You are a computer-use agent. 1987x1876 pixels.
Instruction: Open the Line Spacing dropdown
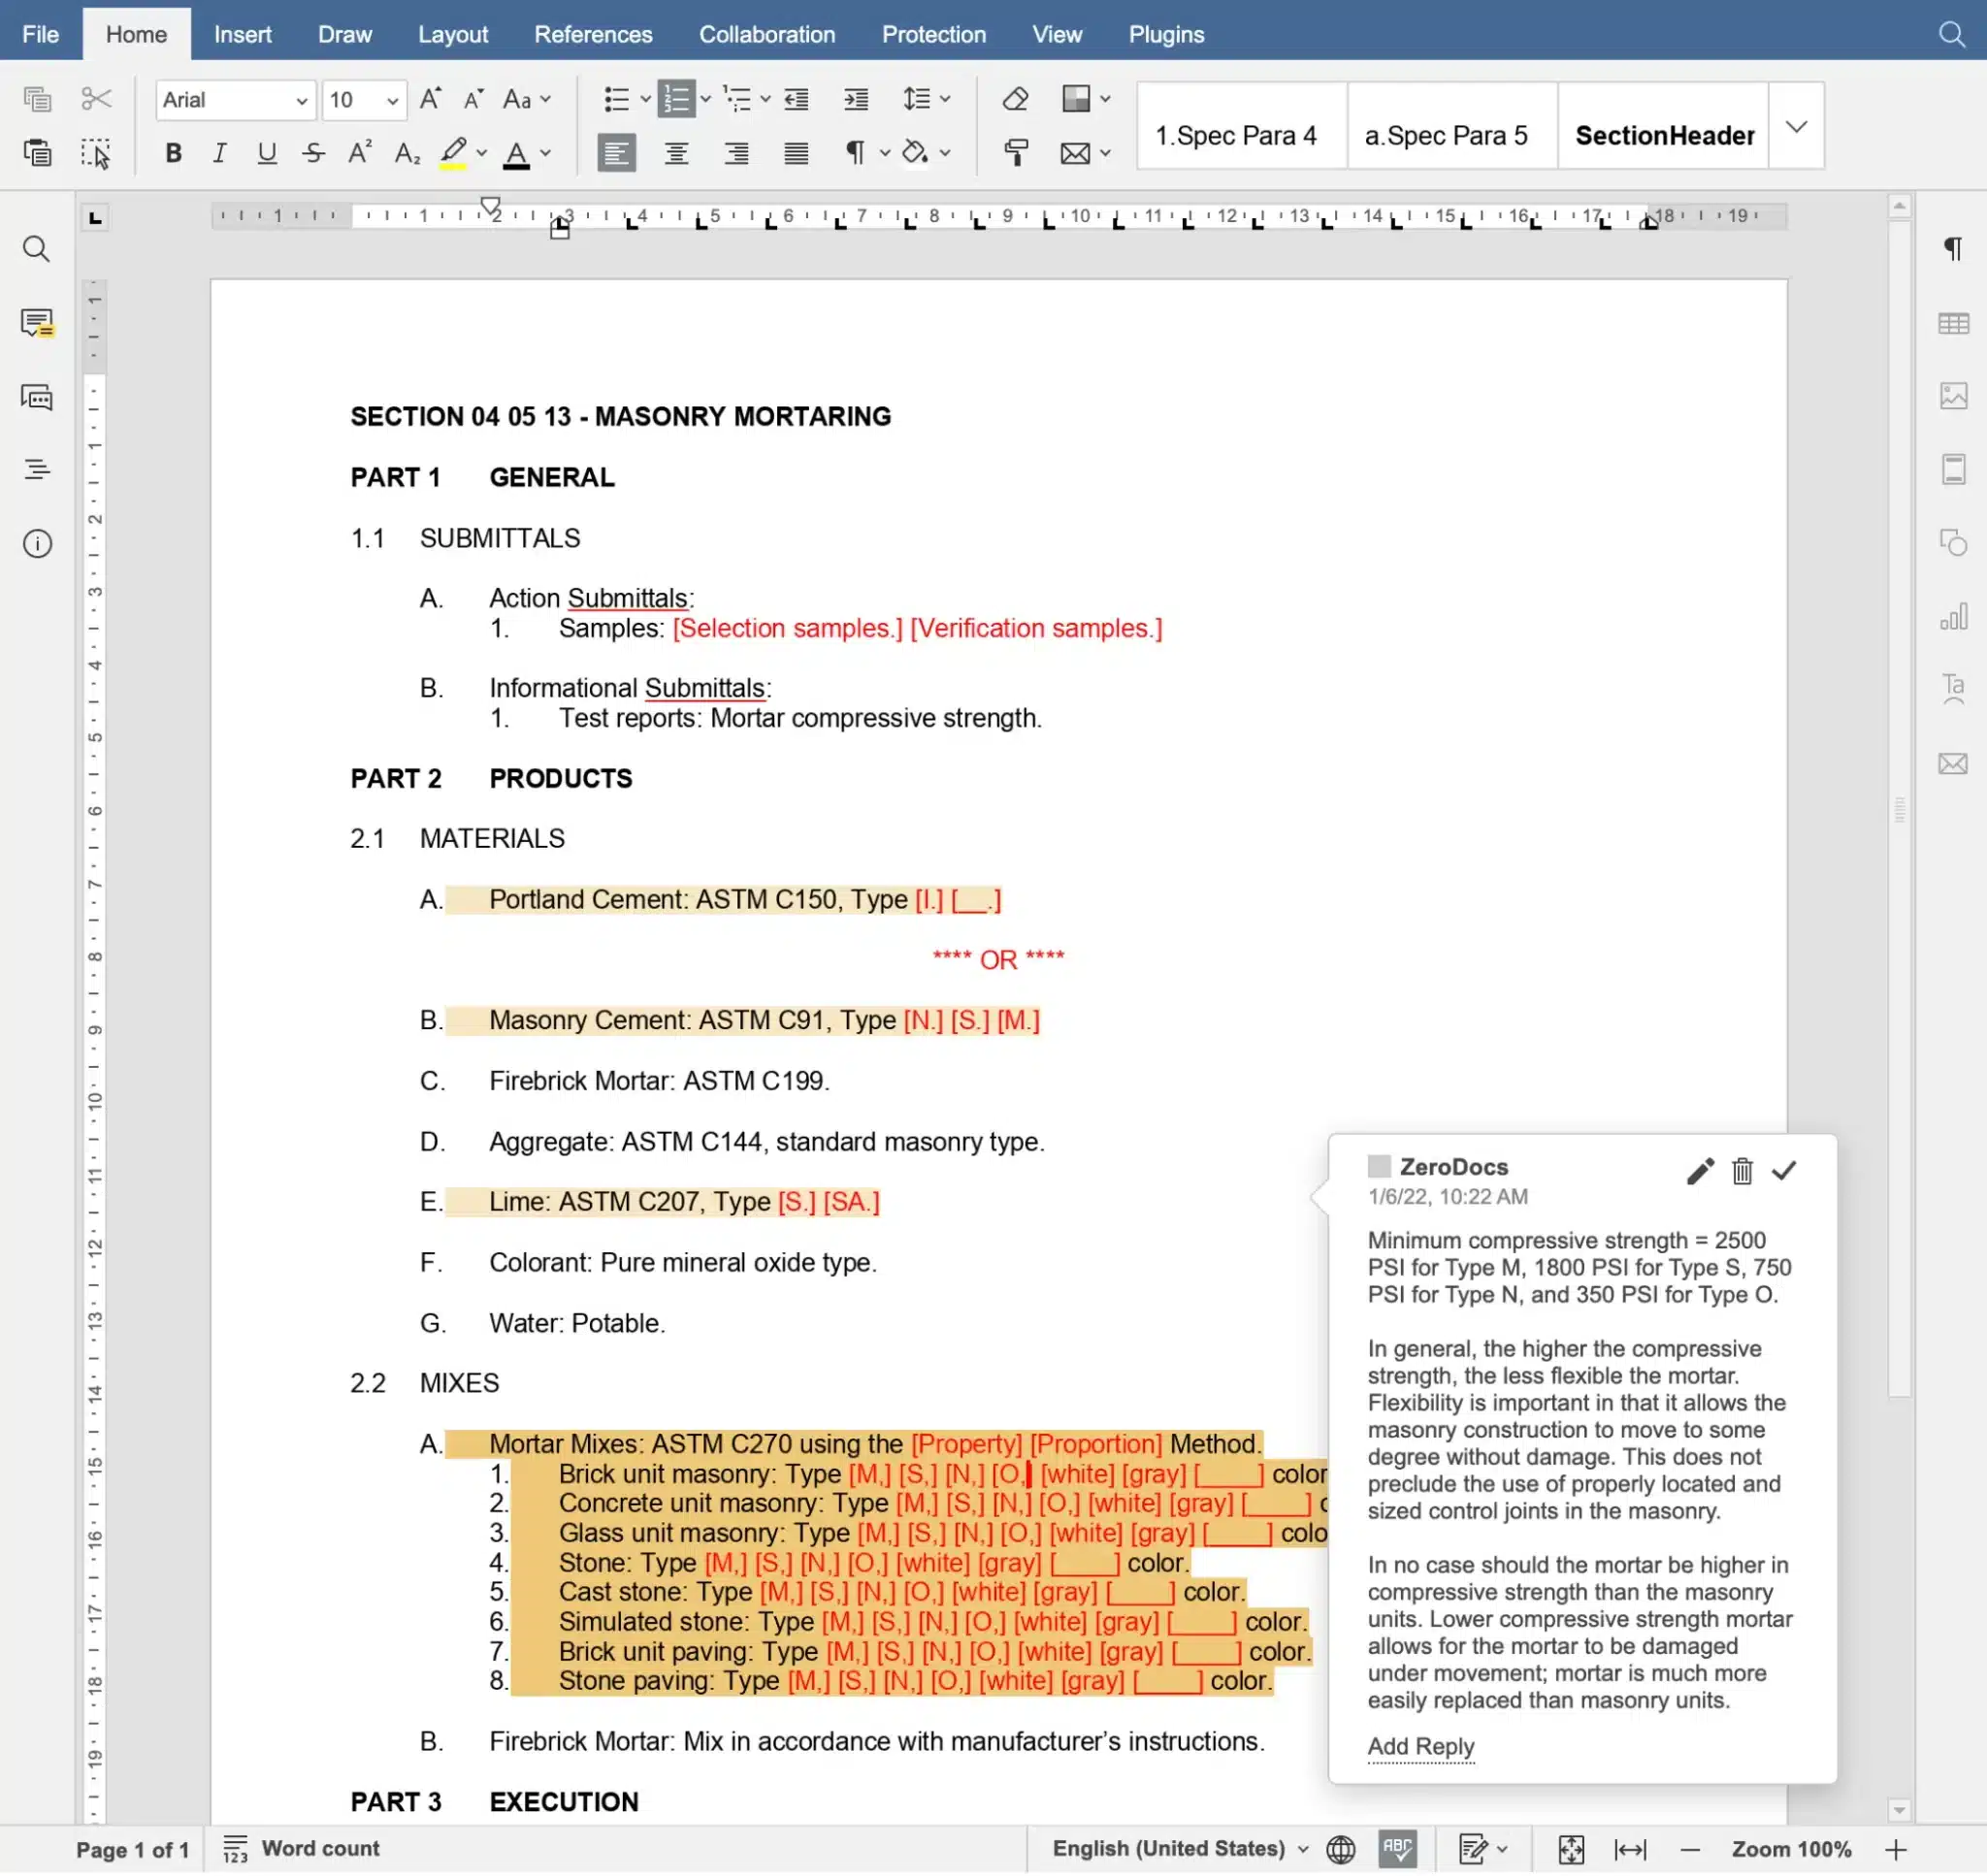920,98
